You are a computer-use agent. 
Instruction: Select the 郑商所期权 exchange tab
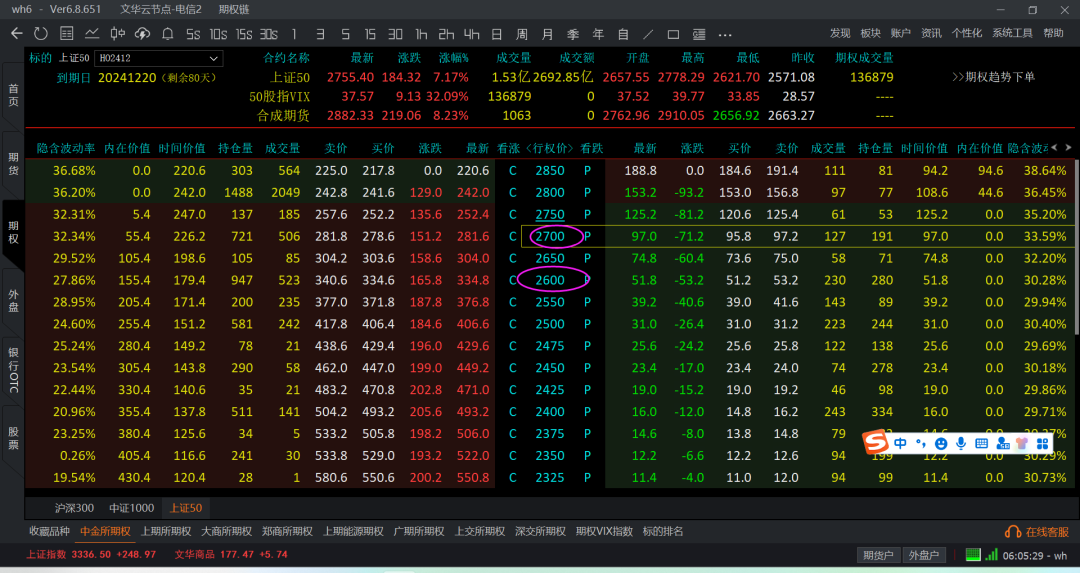[287, 532]
